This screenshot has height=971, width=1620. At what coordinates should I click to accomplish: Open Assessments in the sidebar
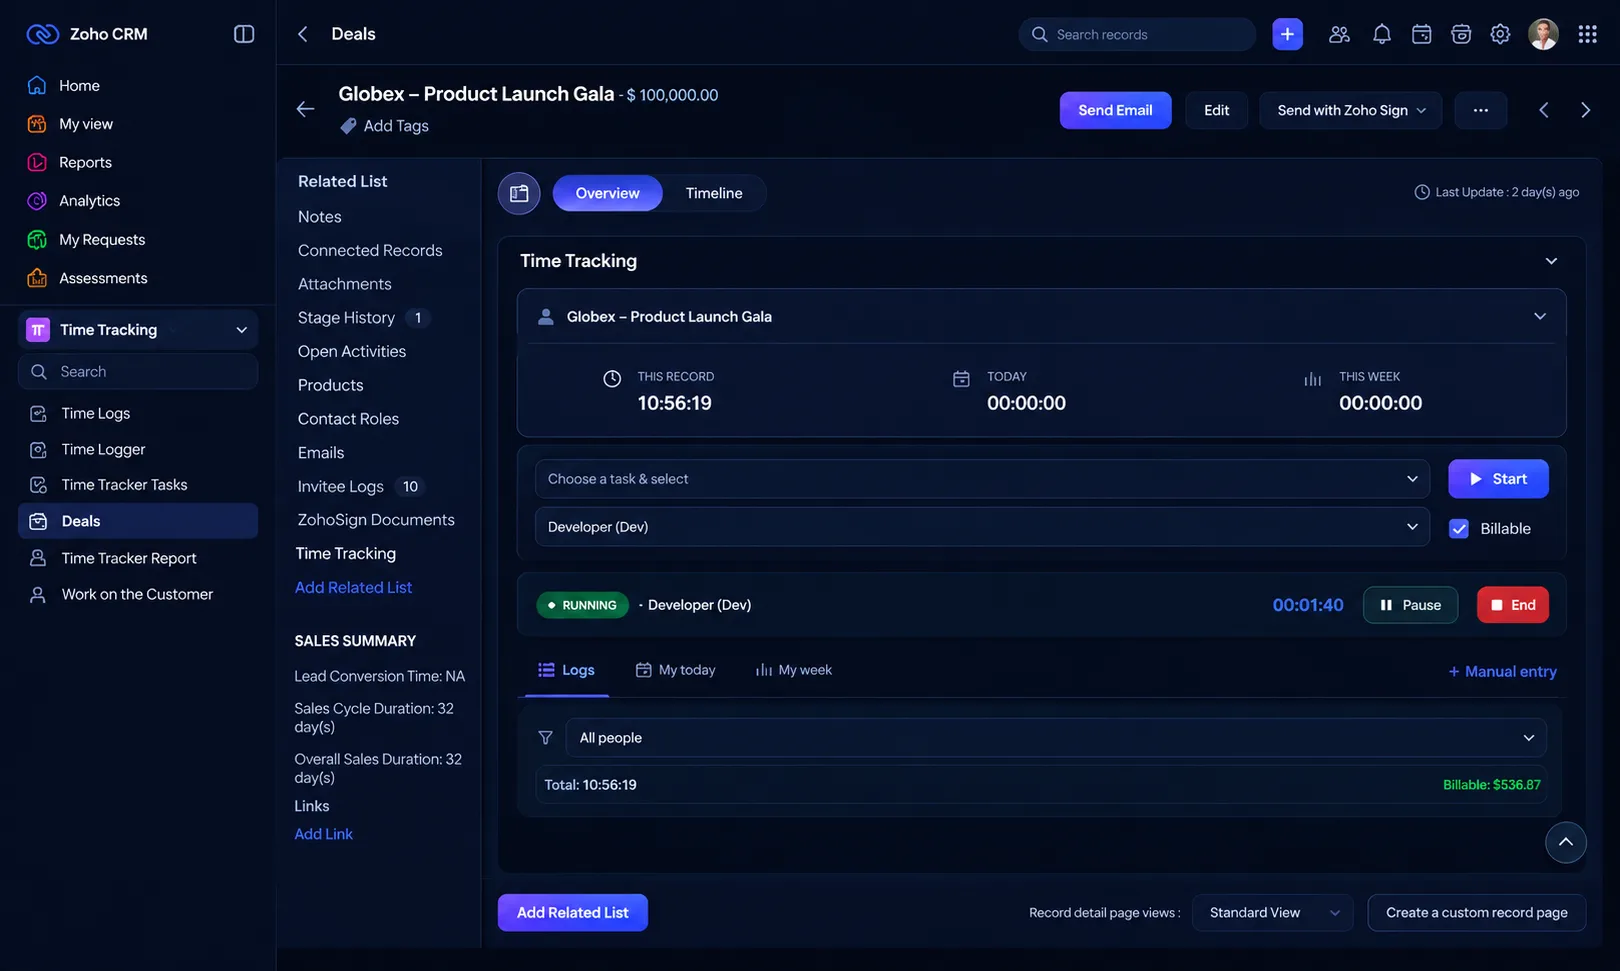(x=103, y=278)
